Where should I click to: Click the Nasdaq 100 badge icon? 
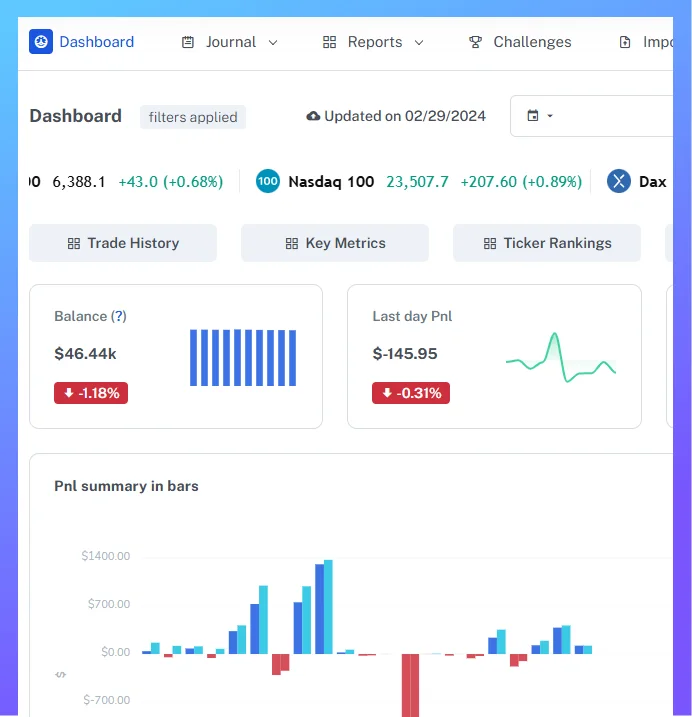point(268,181)
